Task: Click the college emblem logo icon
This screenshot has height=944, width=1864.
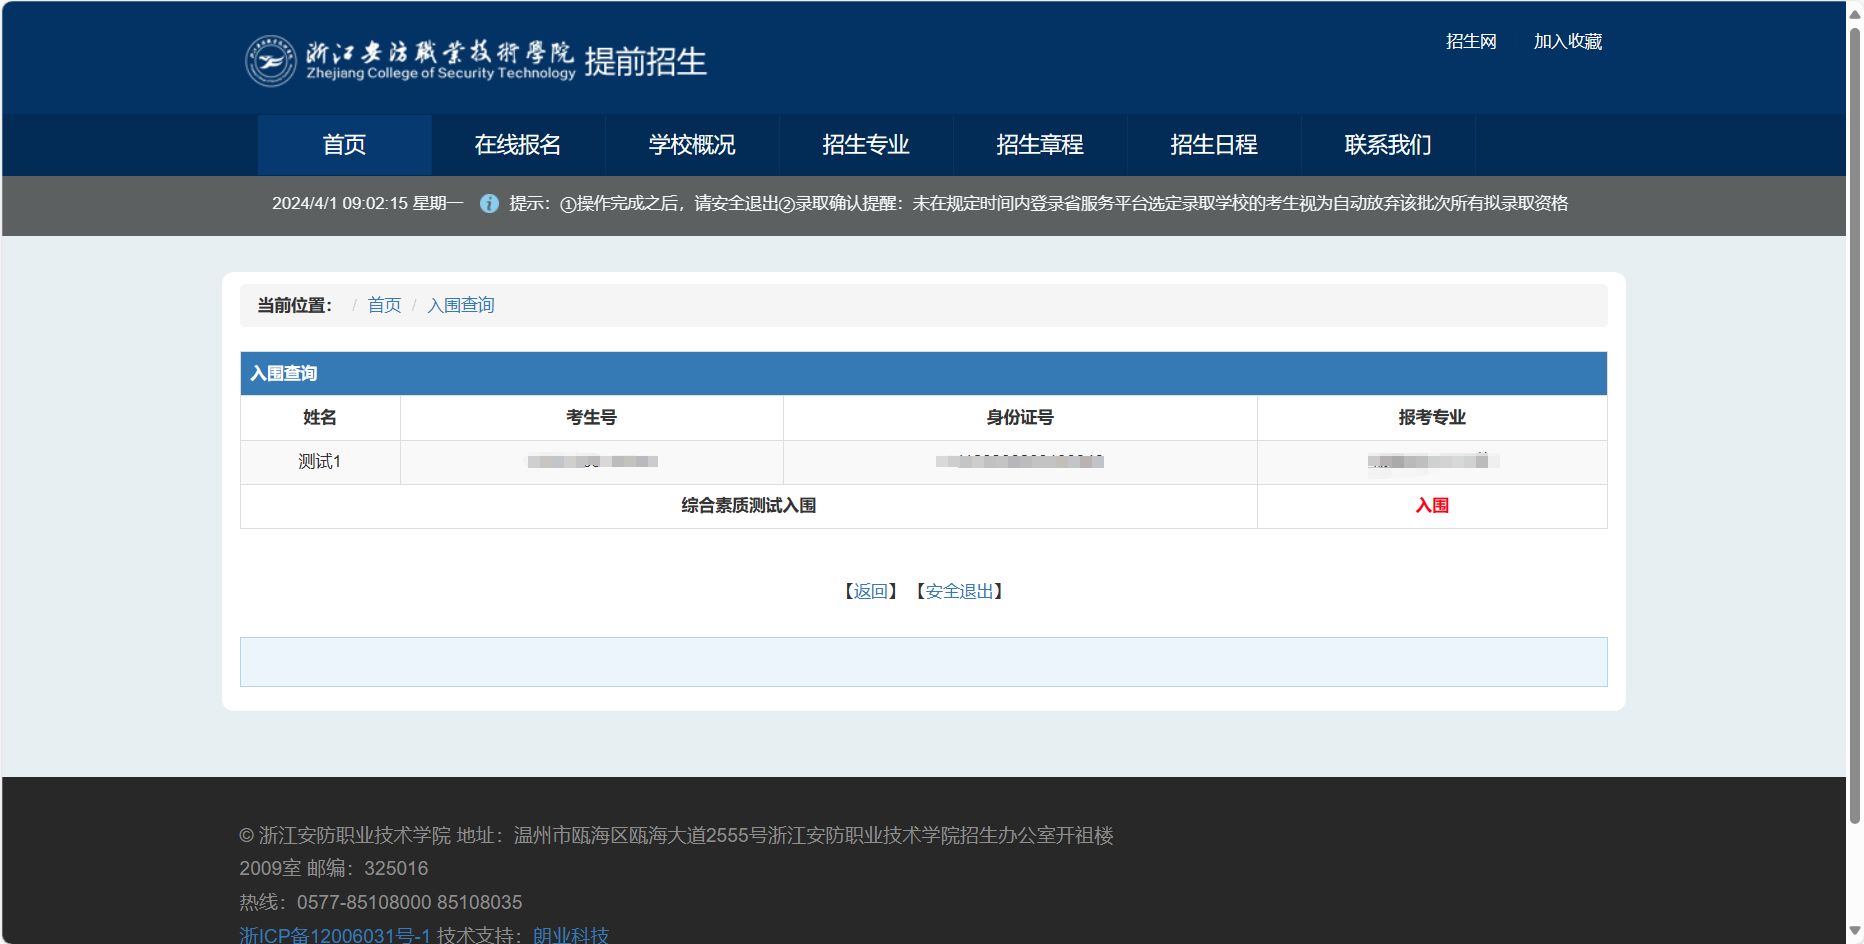Action: coord(271,61)
